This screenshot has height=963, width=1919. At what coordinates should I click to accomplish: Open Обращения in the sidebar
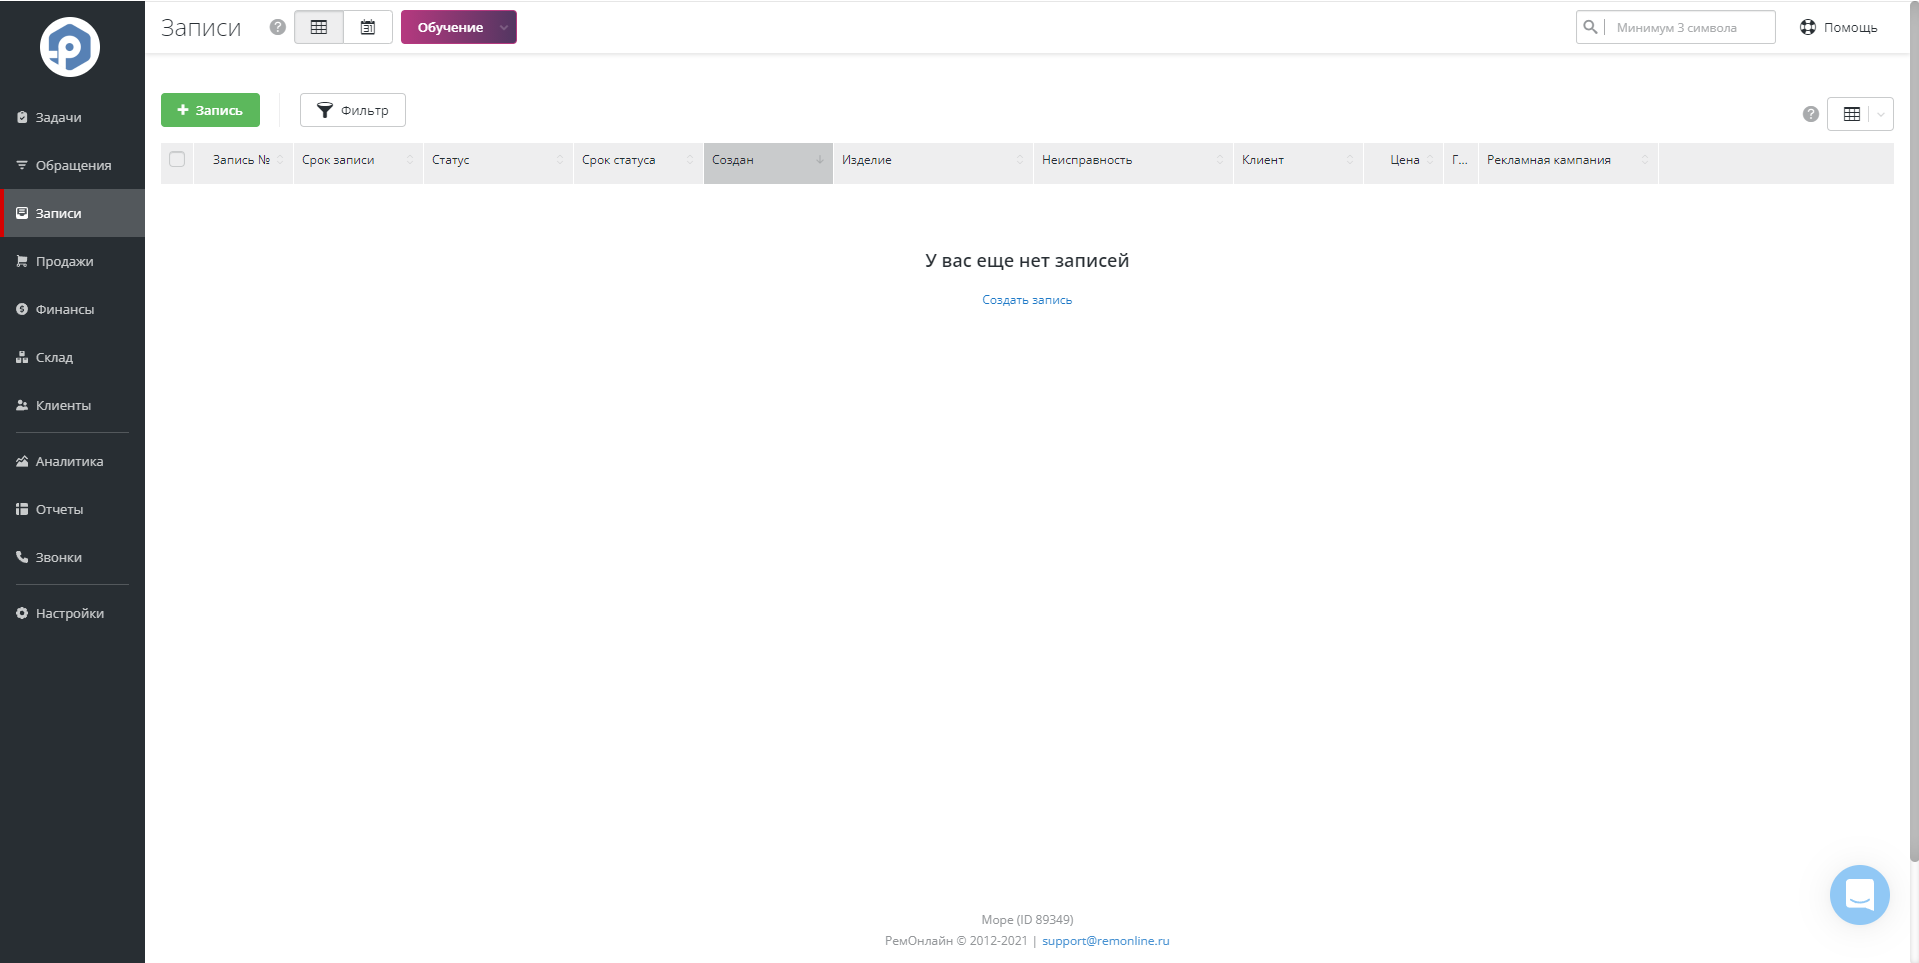pyautogui.click(x=72, y=165)
